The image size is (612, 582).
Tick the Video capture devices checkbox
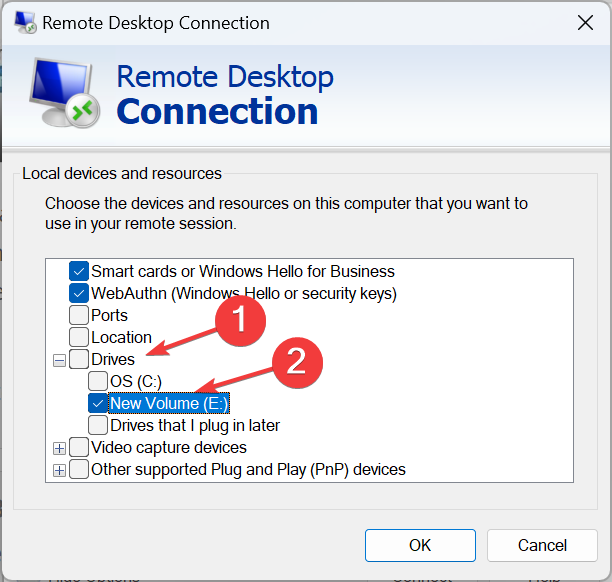(78, 447)
